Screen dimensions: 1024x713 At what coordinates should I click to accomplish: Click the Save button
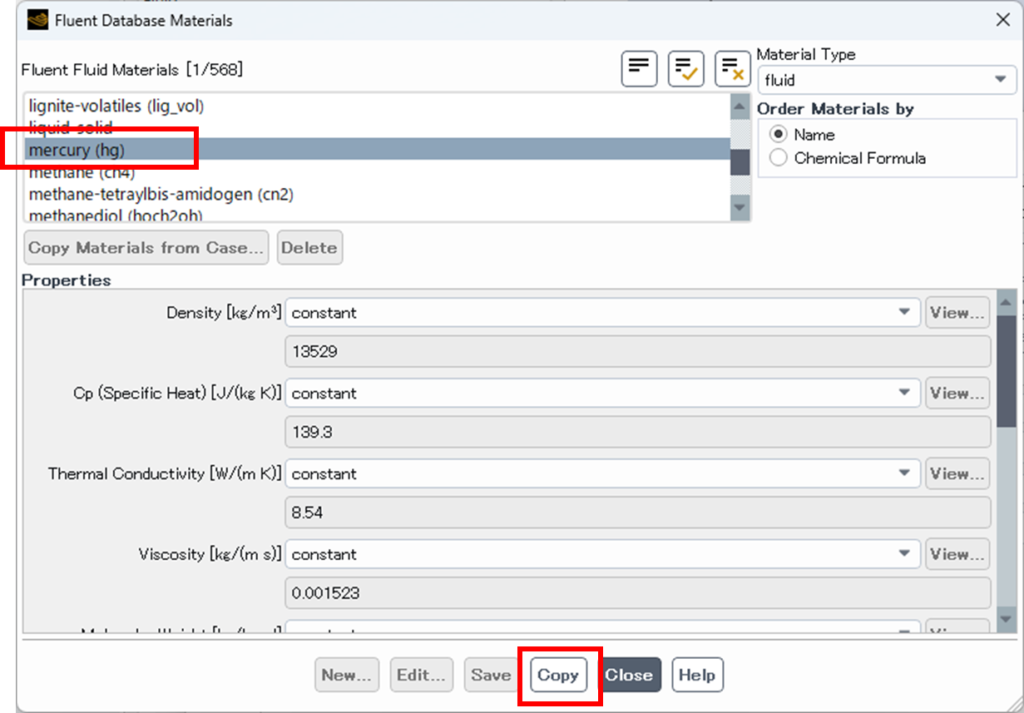click(x=491, y=674)
